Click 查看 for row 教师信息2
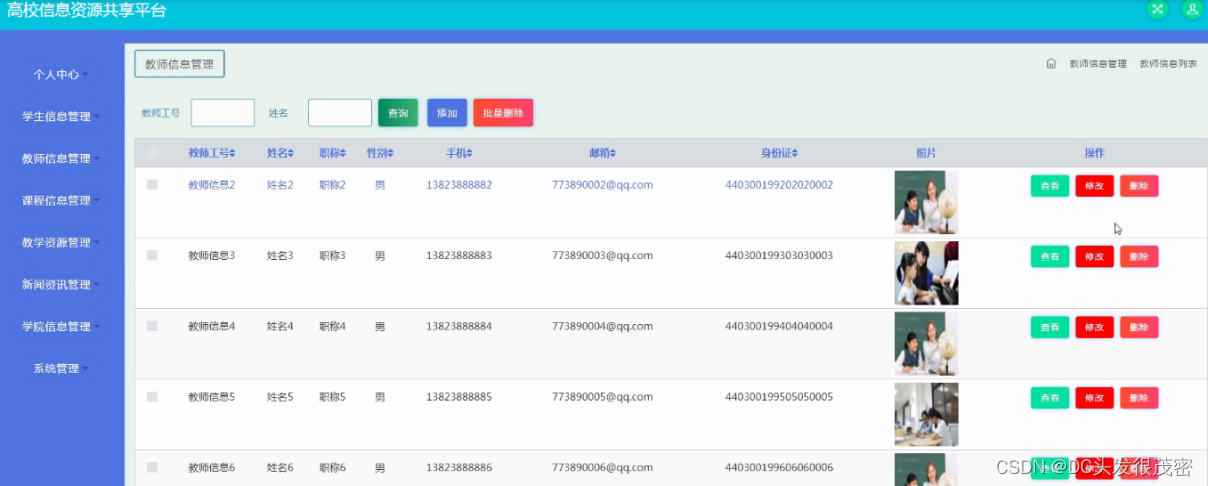Viewport: 1208px width, 486px height. tap(1050, 186)
